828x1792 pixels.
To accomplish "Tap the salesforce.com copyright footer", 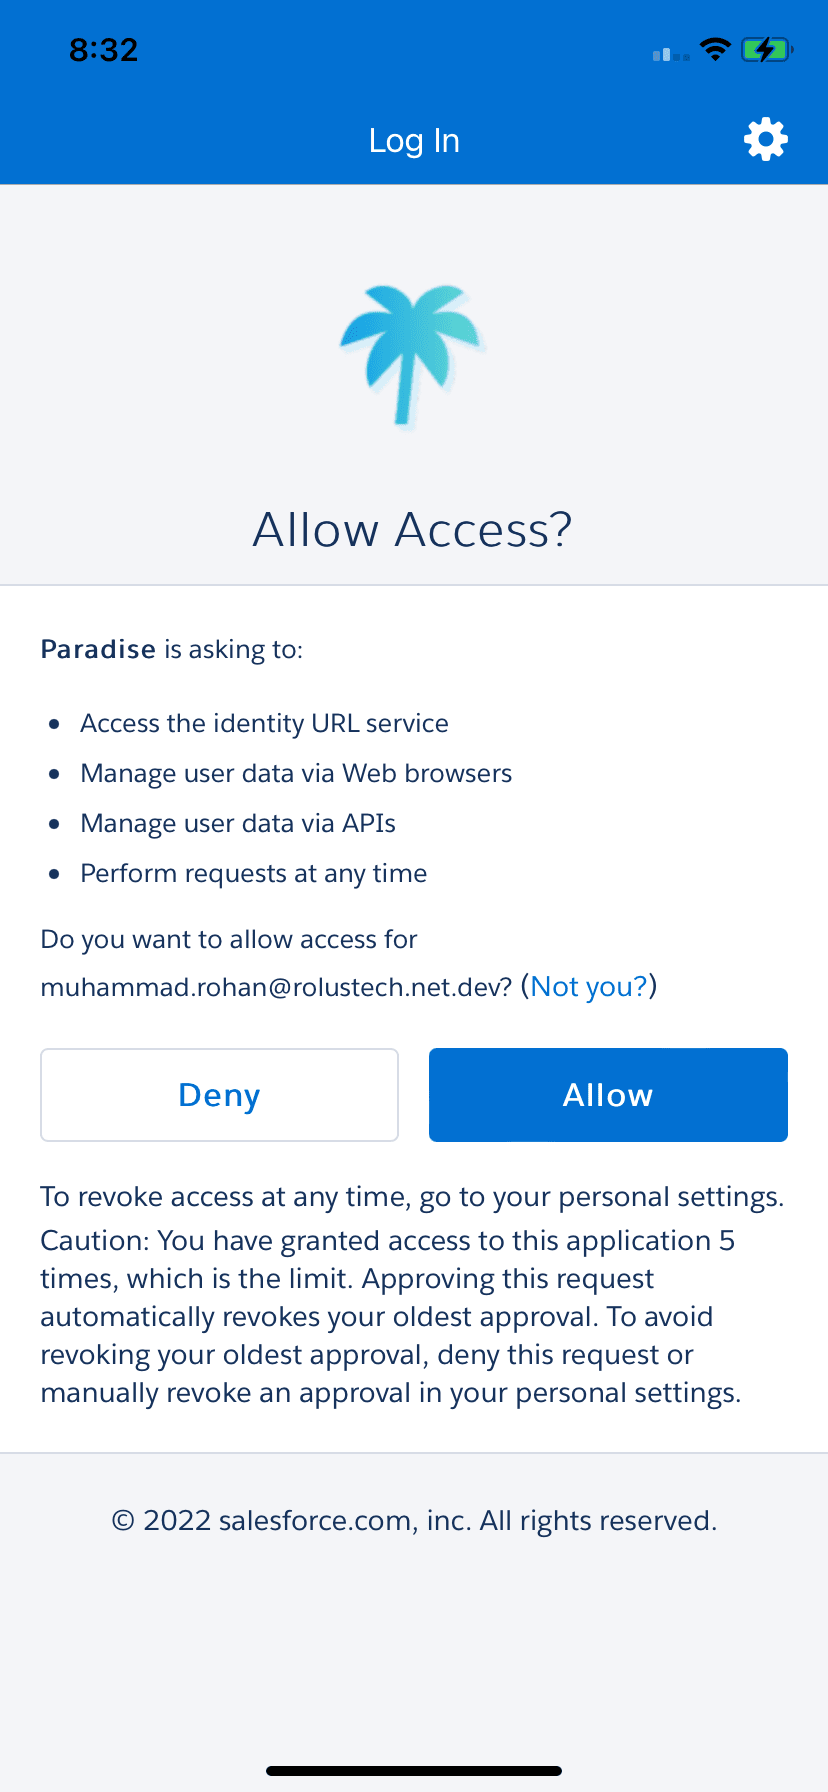I will point(414,1521).
